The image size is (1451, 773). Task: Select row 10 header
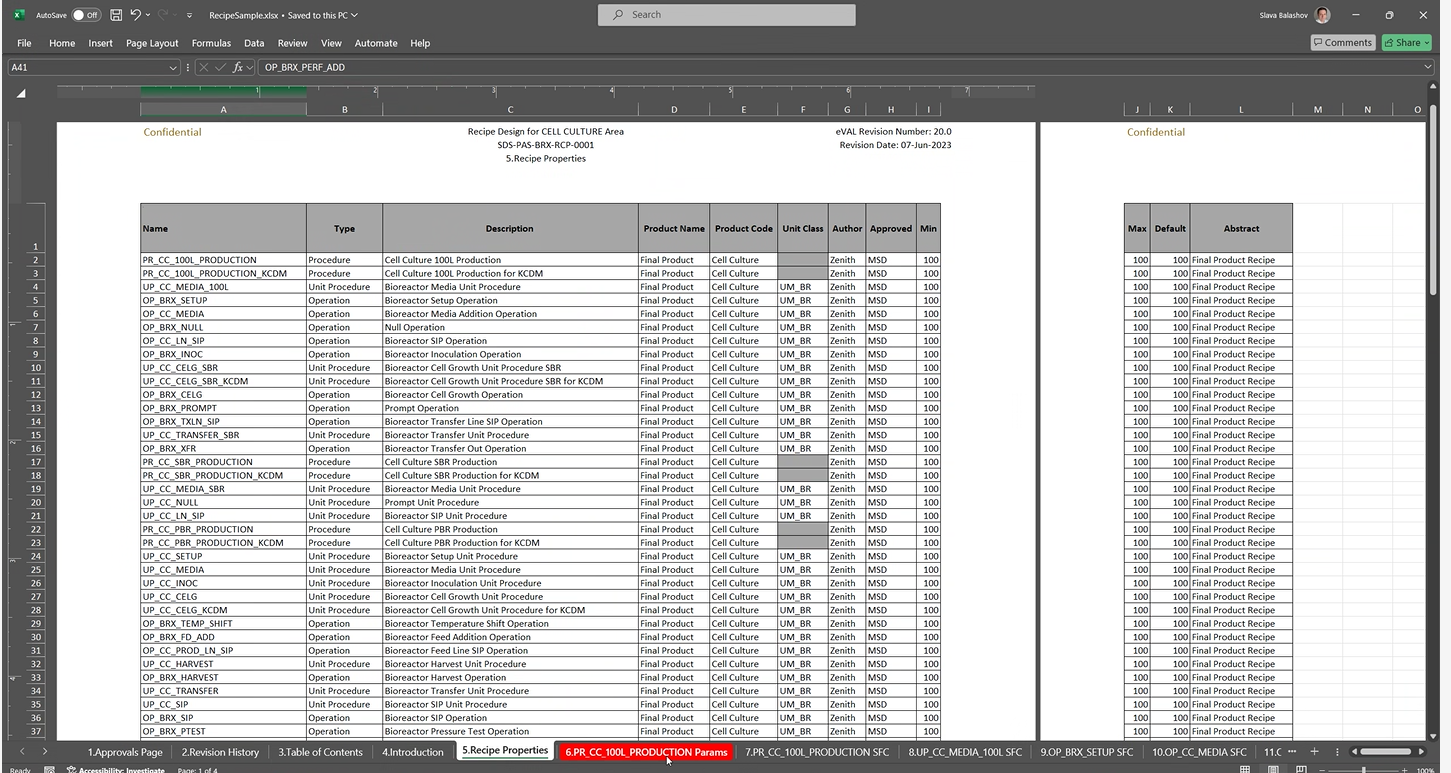[x=36, y=367]
